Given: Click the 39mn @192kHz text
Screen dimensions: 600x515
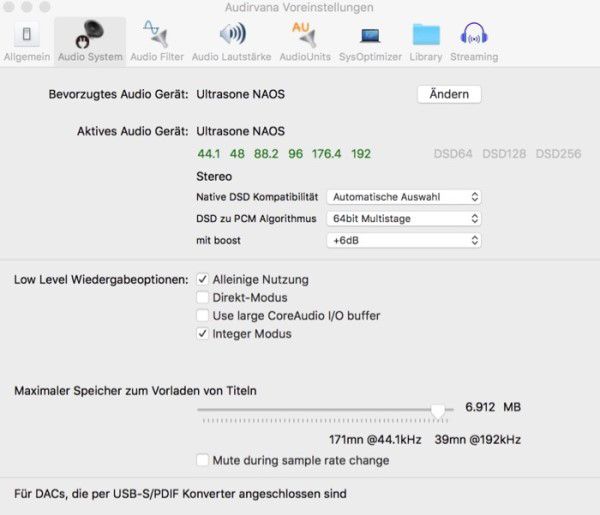Looking at the screenshot, I should pos(478,440).
